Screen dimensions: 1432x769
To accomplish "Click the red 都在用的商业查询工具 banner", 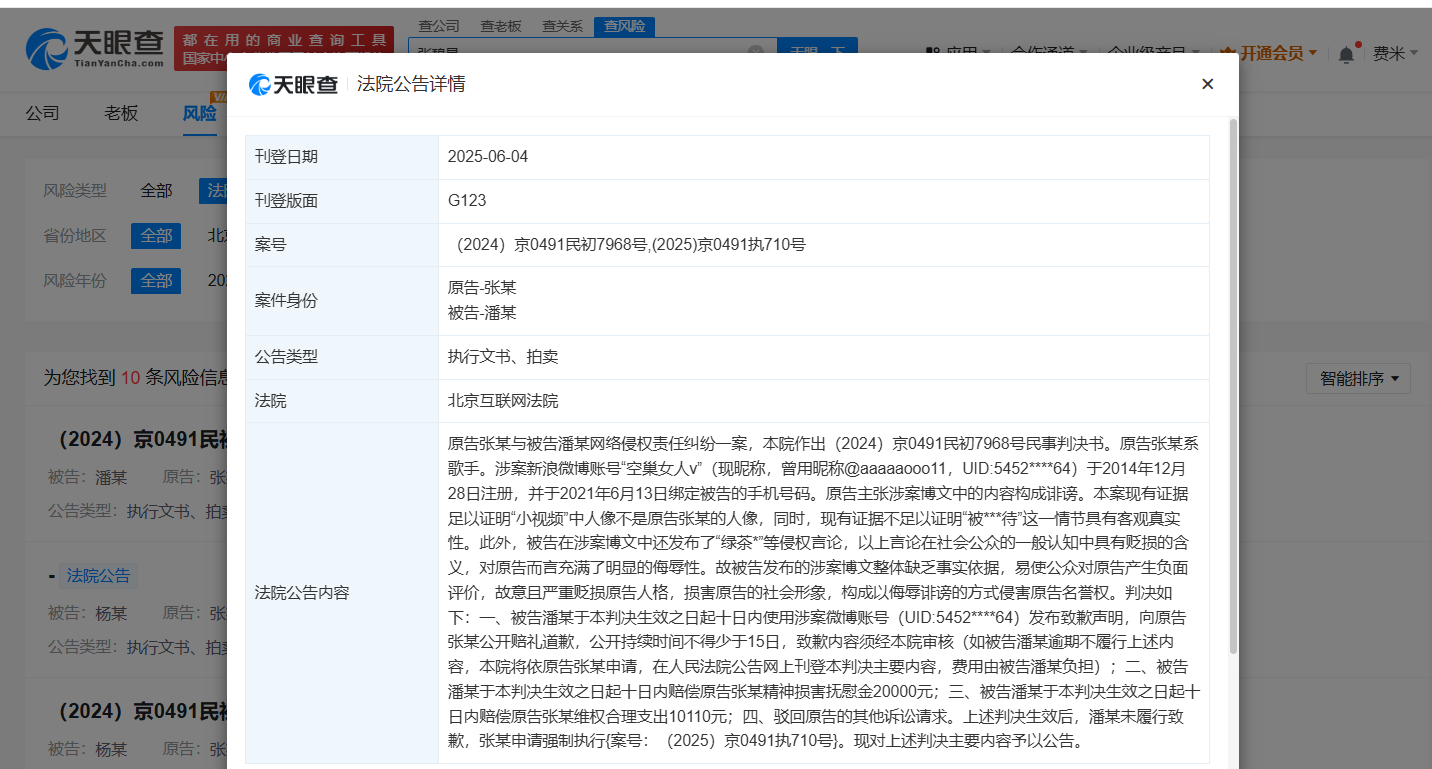I will click(x=284, y=48).
